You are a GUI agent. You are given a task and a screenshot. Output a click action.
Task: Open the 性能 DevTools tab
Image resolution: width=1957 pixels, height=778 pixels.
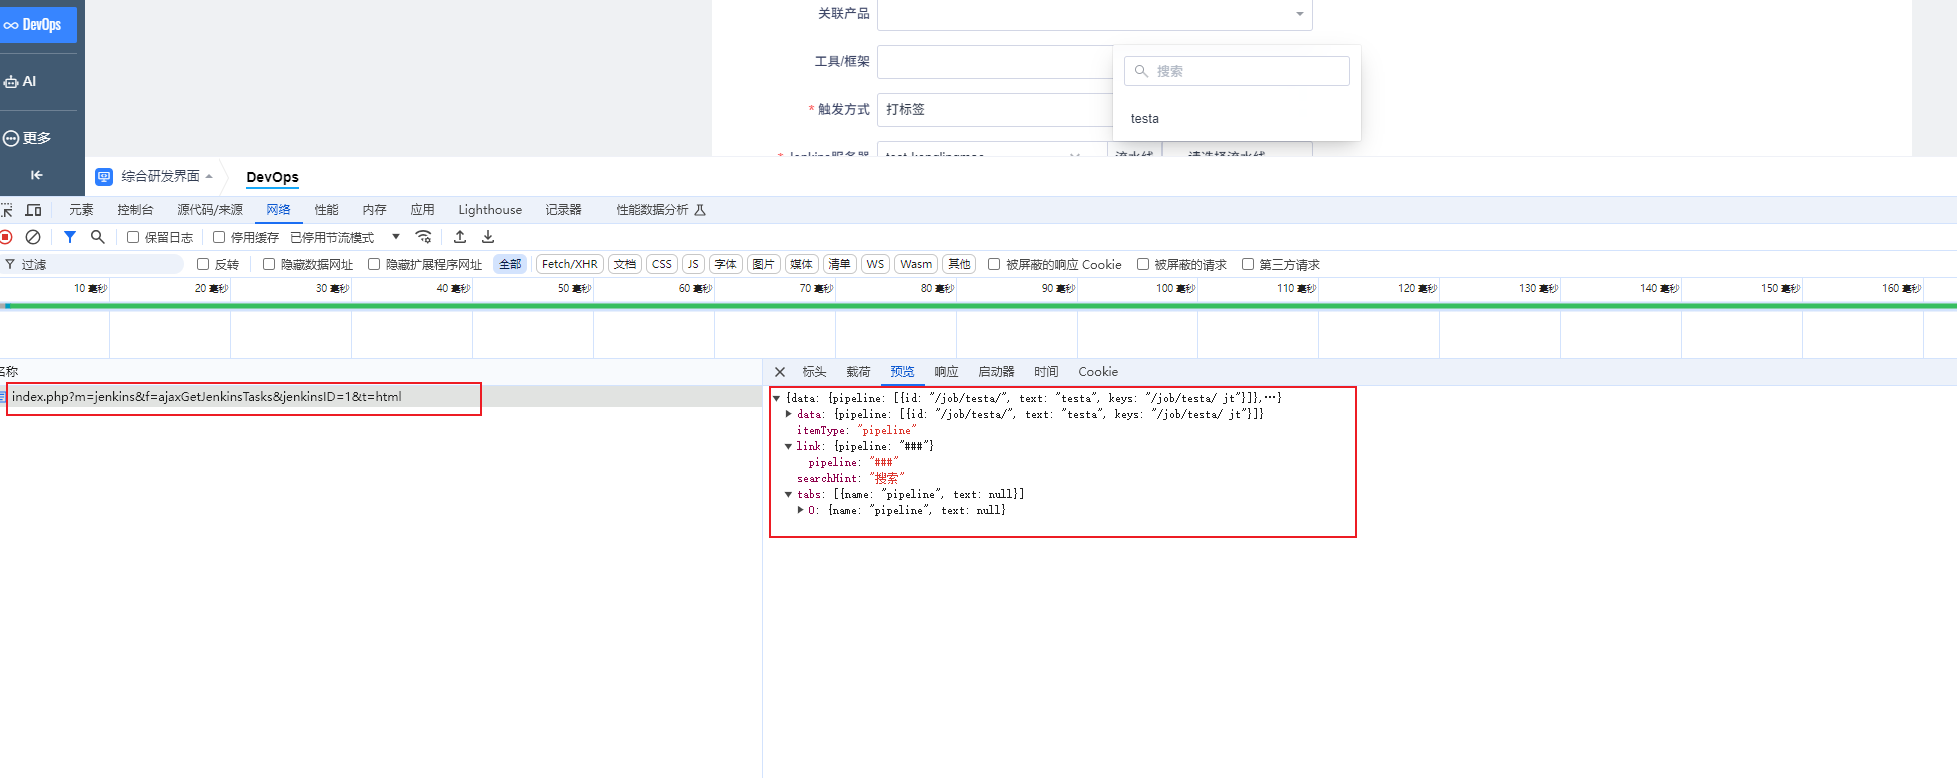coord(326,210)
